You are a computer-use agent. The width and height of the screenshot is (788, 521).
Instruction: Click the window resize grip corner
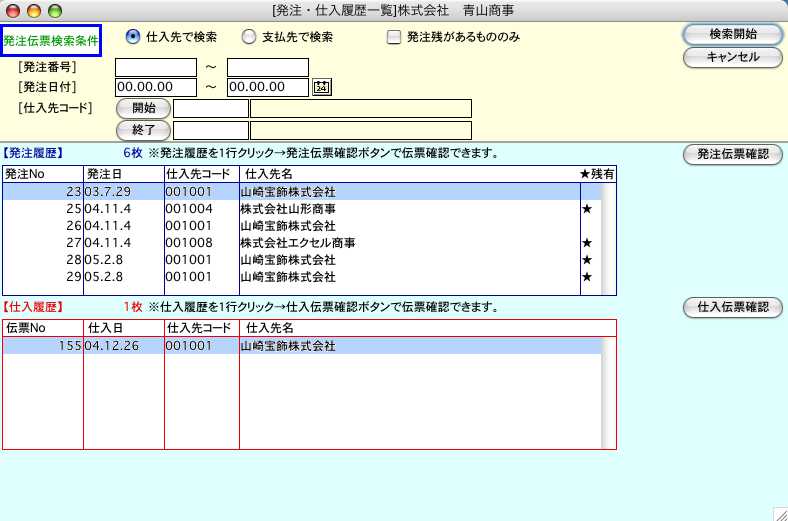(779, 513)
